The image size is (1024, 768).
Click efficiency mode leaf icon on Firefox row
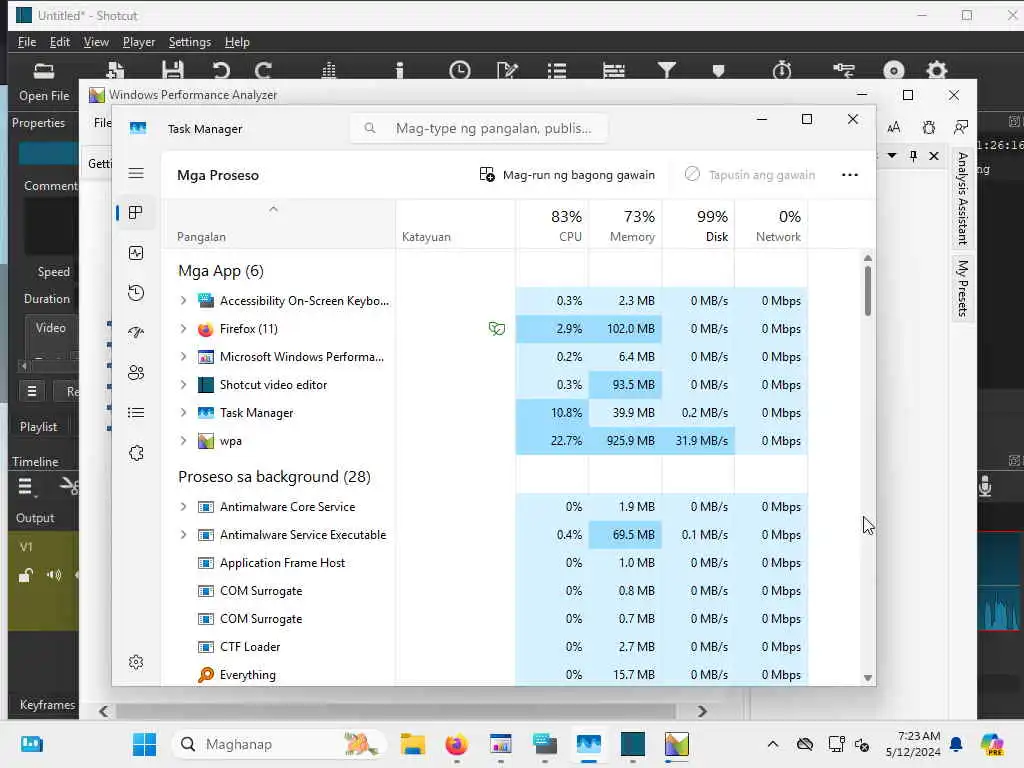pos(496,328)
